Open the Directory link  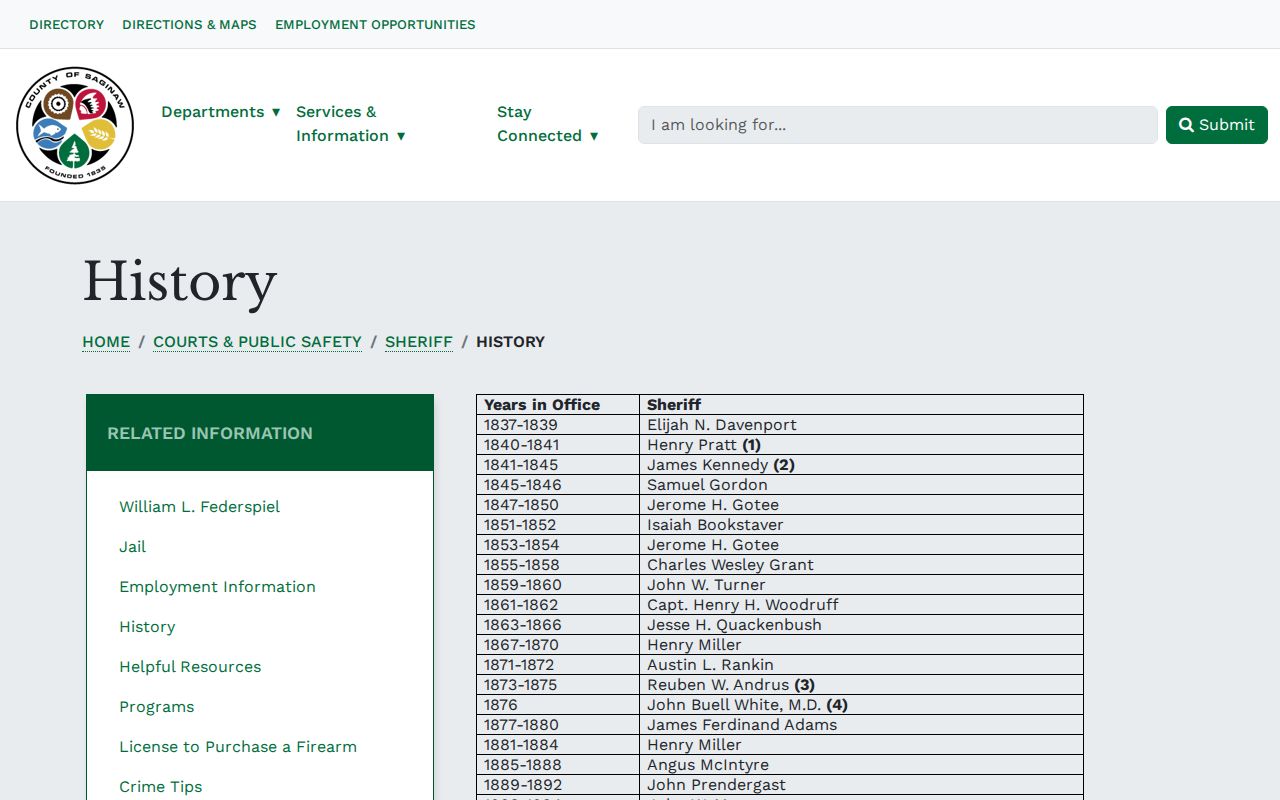(x=67, y=24)
